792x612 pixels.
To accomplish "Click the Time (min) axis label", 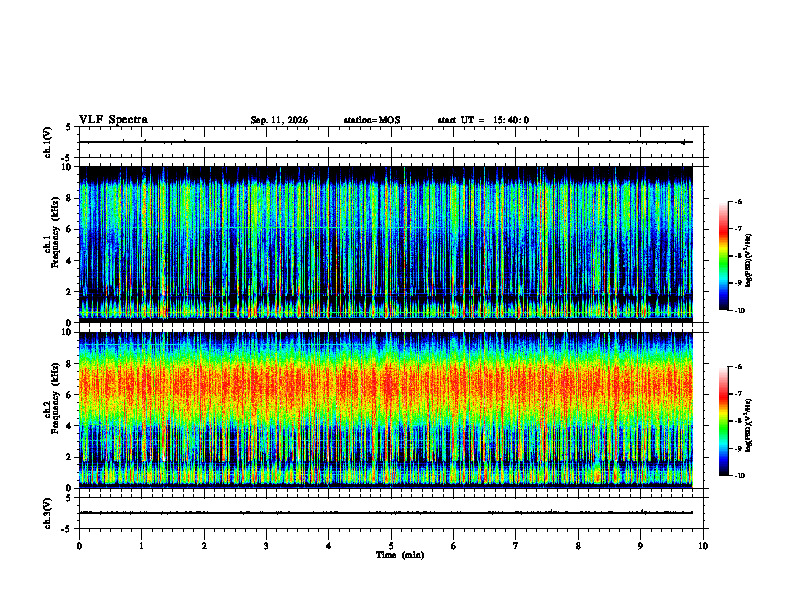I will click(400, 555).
